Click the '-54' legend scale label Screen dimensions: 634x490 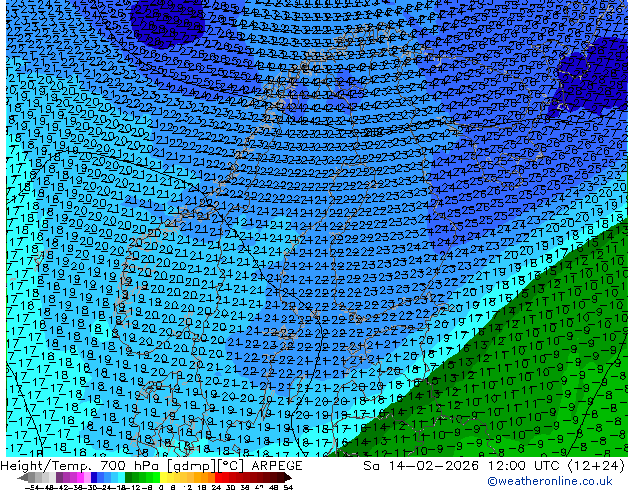32,487
